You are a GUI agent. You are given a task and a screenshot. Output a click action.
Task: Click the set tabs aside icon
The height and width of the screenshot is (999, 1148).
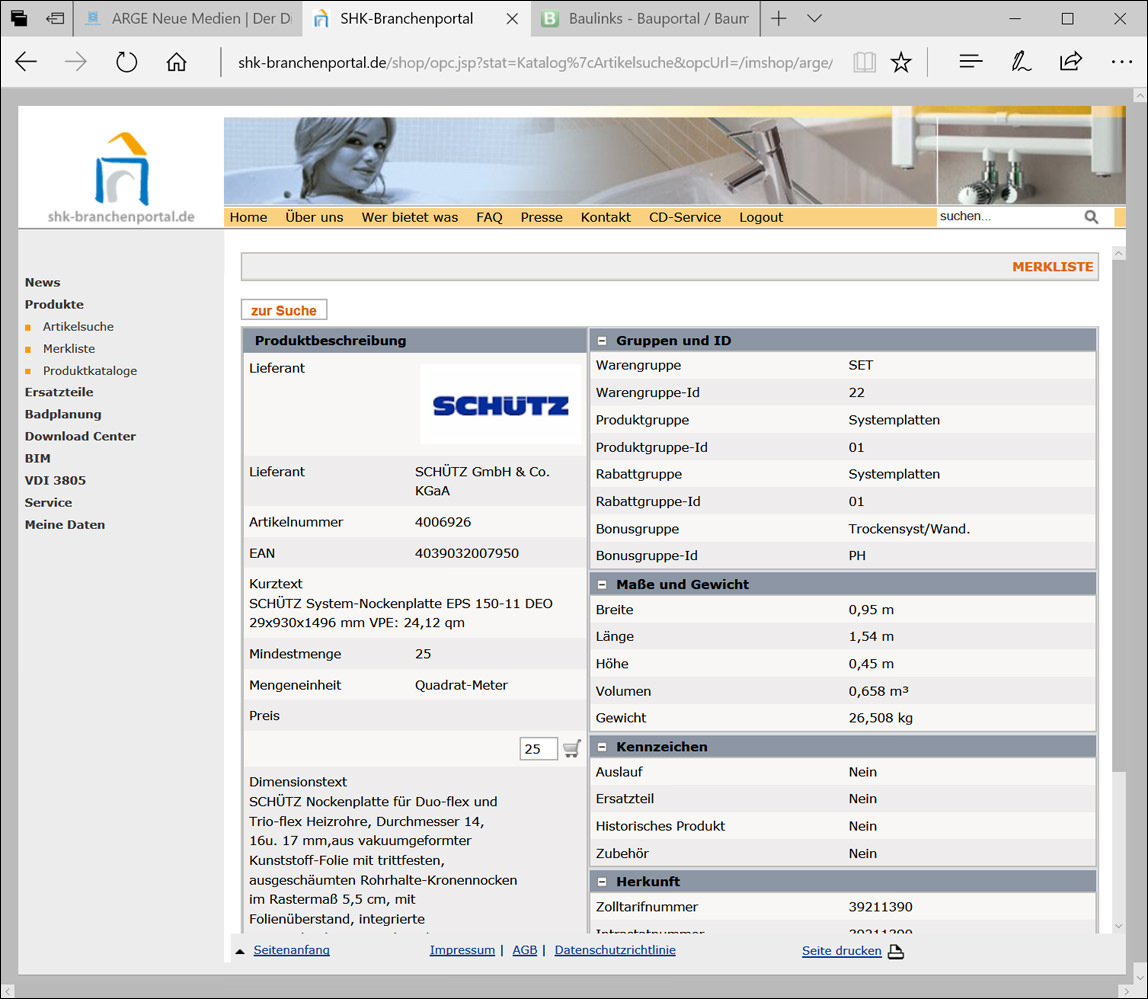coord(55,18)
